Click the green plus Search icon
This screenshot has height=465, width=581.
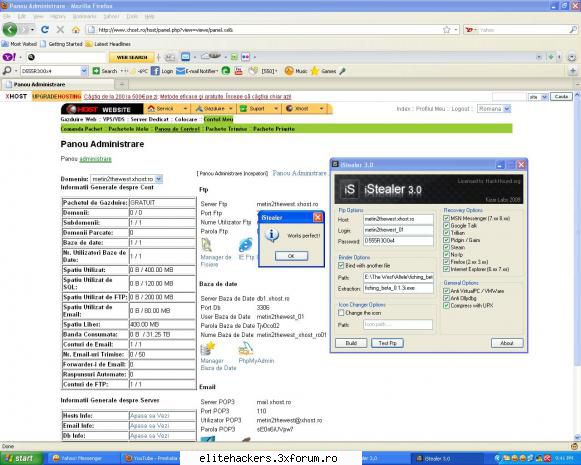(96, 71)
